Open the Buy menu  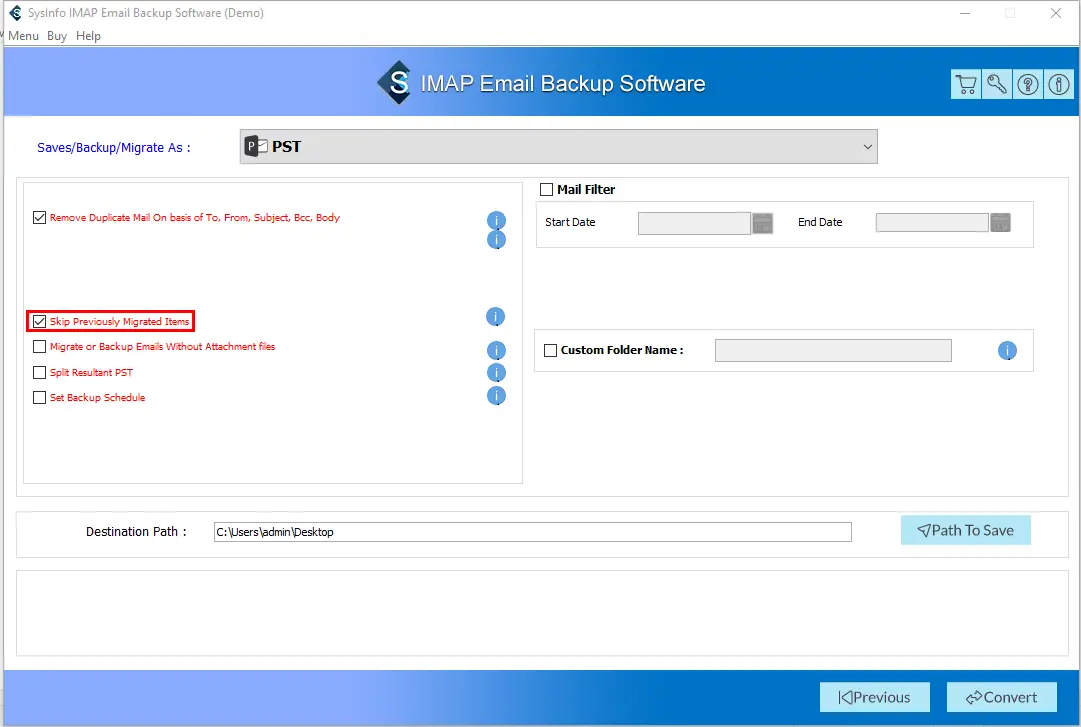[x=57, y=36]
